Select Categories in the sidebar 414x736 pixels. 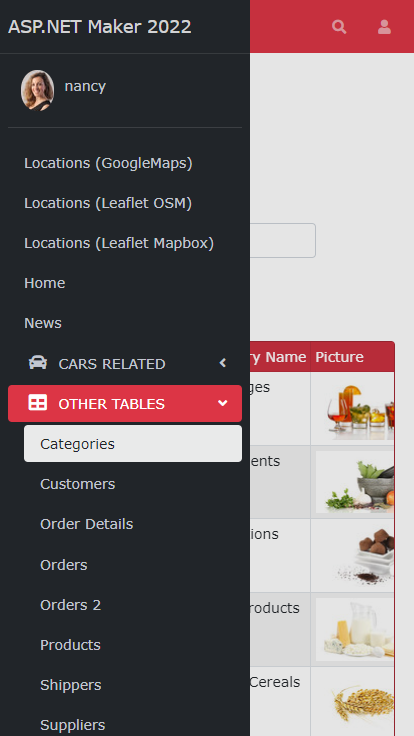click(133, 444)
